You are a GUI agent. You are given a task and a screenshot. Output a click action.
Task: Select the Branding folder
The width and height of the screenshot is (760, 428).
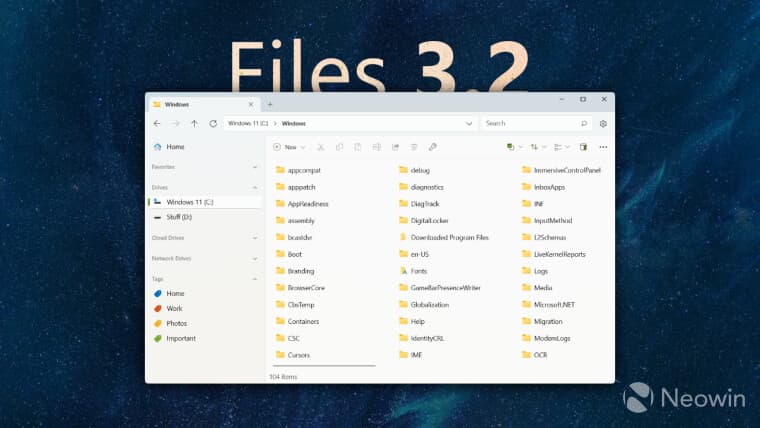pyautogui.click(x=295, y=271)
